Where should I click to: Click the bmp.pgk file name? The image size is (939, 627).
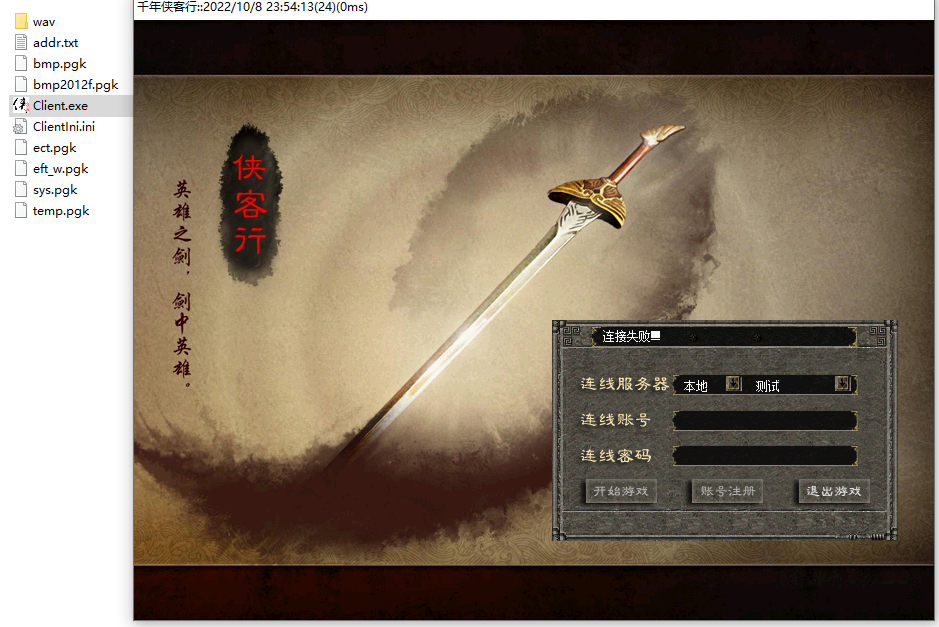pyautogui.click(x=60, y=64)
